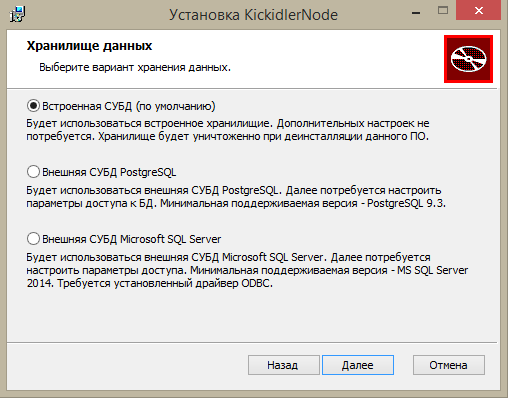Click the subtitle 'Выберите вариант хранения данных'
This screenshot has height=398, width=508.
click(x=135, y=67)
